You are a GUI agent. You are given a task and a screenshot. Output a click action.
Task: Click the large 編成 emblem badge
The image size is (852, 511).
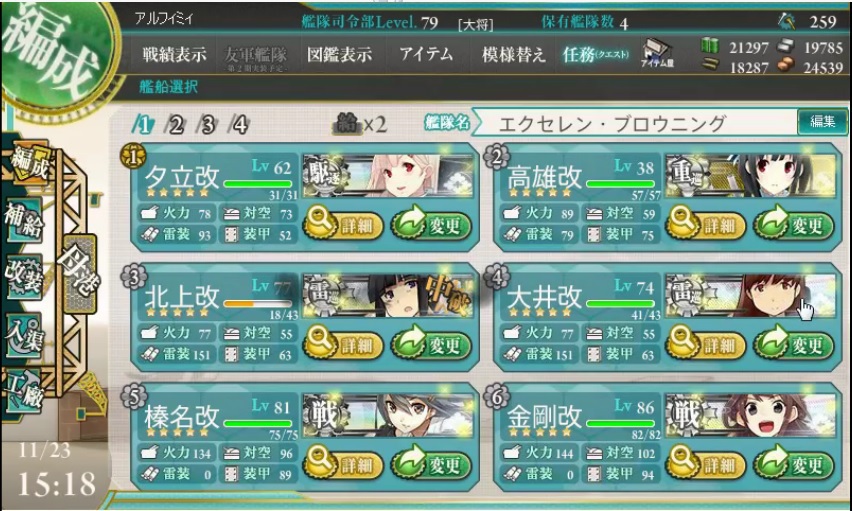coord(54,54)
